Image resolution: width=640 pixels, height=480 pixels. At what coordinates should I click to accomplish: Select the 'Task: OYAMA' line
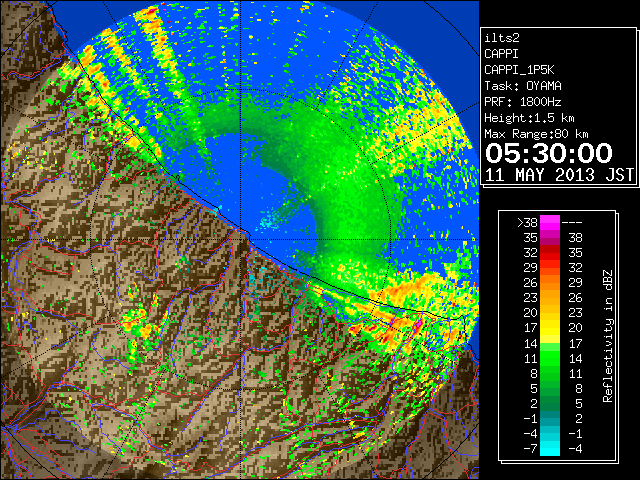(523, 86)
